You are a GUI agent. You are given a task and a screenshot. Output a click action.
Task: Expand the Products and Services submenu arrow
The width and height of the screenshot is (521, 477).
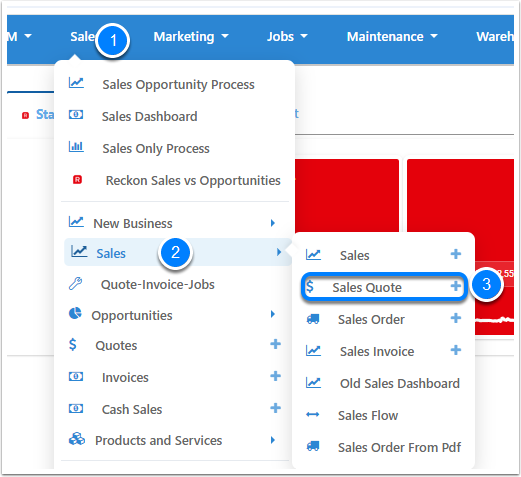[273, 440]
